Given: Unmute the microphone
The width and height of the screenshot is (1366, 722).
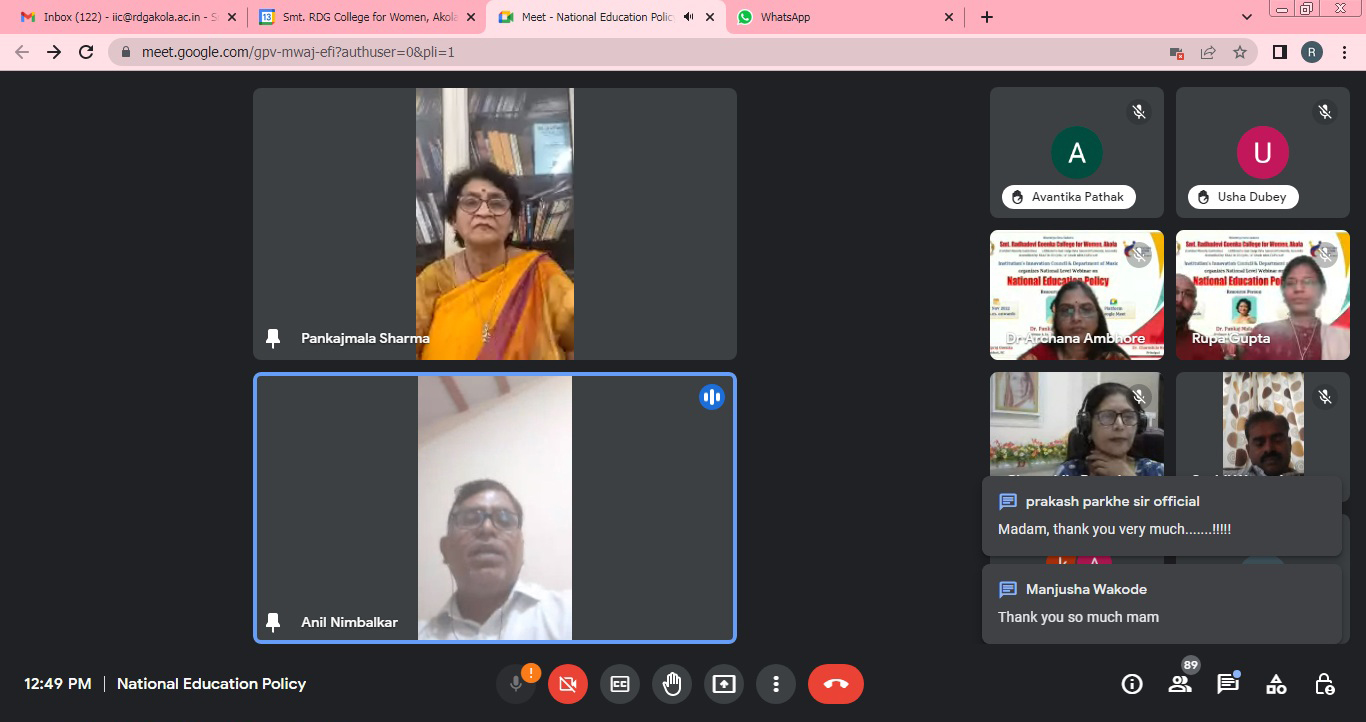Looking at the screenshot, I should [x=516, y=684].
